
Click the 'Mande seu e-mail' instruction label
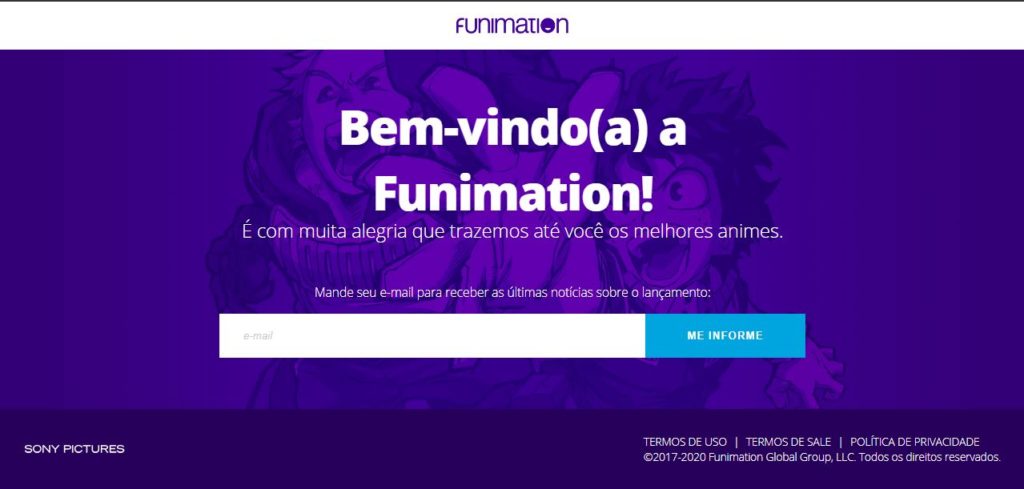click(x=512, y=292)
